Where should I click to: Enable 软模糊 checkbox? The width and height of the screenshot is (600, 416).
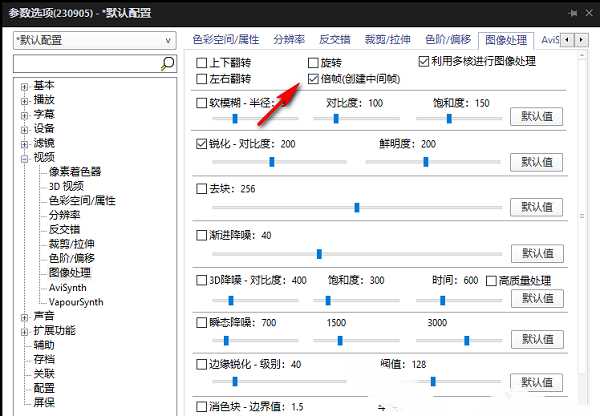tap(201, 103)
